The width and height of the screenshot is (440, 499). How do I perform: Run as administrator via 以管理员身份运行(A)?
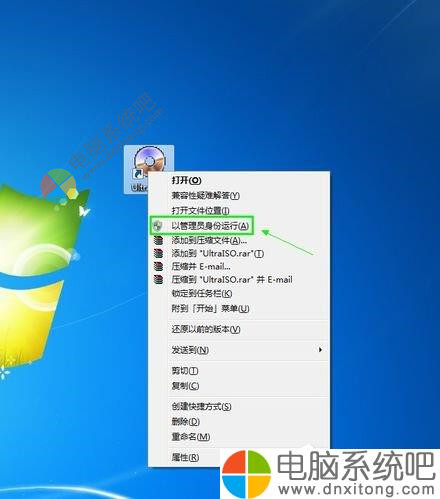(x=239, y=226)
